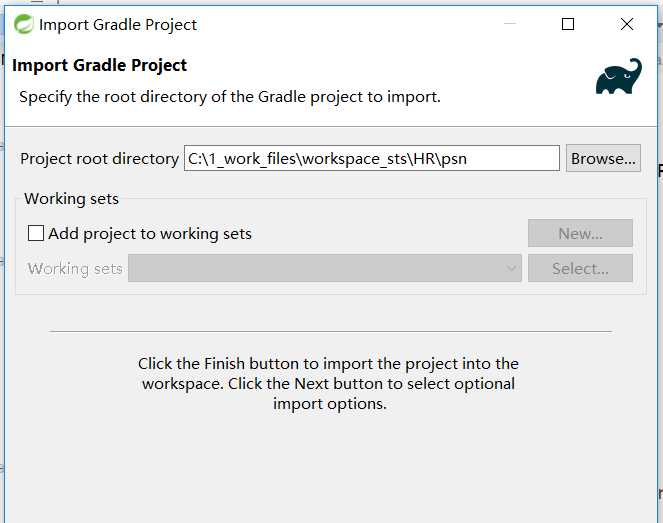Enable Add project to working sets checkbox
This screenshot has height=523, width=663.
point(36,233)
